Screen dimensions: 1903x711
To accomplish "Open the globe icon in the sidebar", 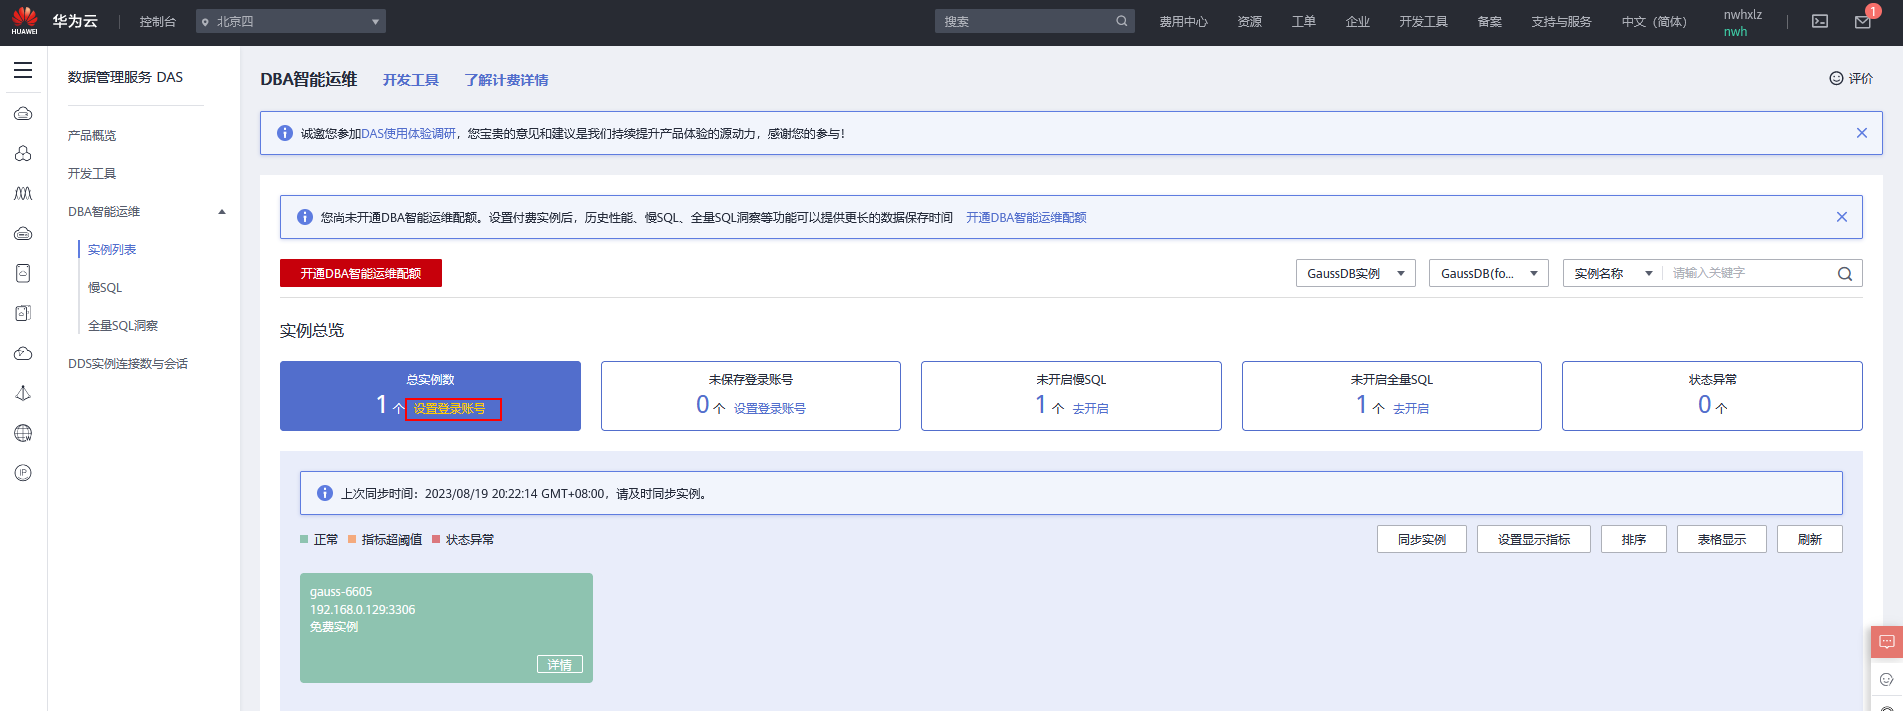I will coord(23,433).
